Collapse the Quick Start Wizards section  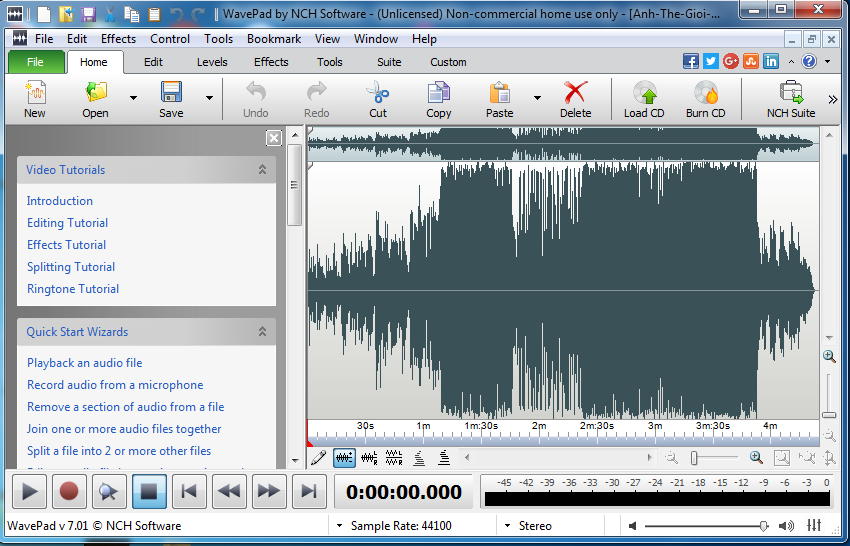pos(262,332)
